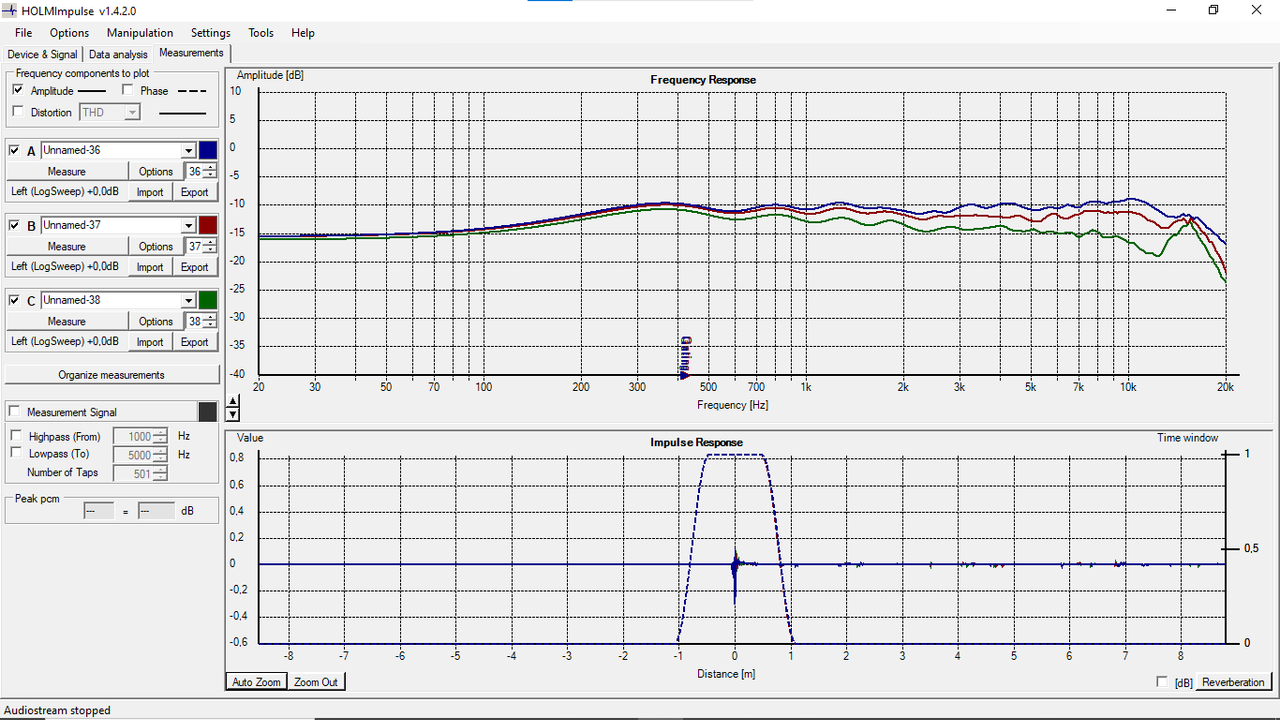
Task: Click 'Audiostream stopped' status bar text
Action: [57, 710]
